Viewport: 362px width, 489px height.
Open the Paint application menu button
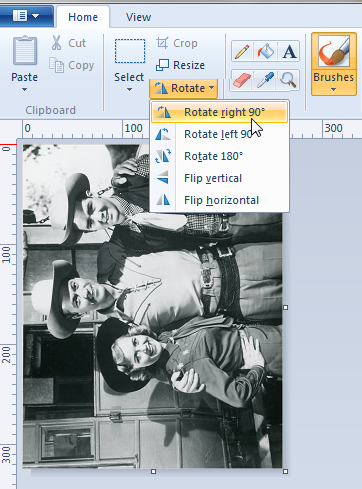[26, 16]
